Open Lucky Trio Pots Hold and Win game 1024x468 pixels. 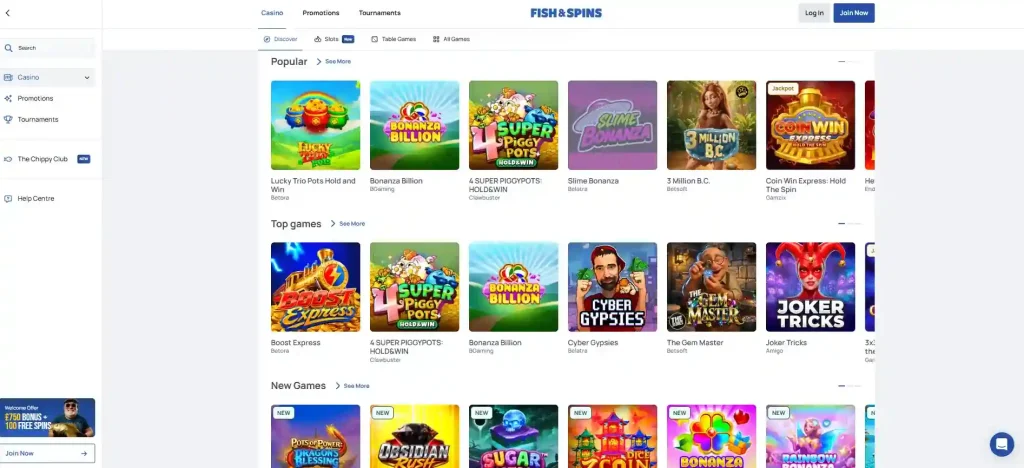coord(315,125)
